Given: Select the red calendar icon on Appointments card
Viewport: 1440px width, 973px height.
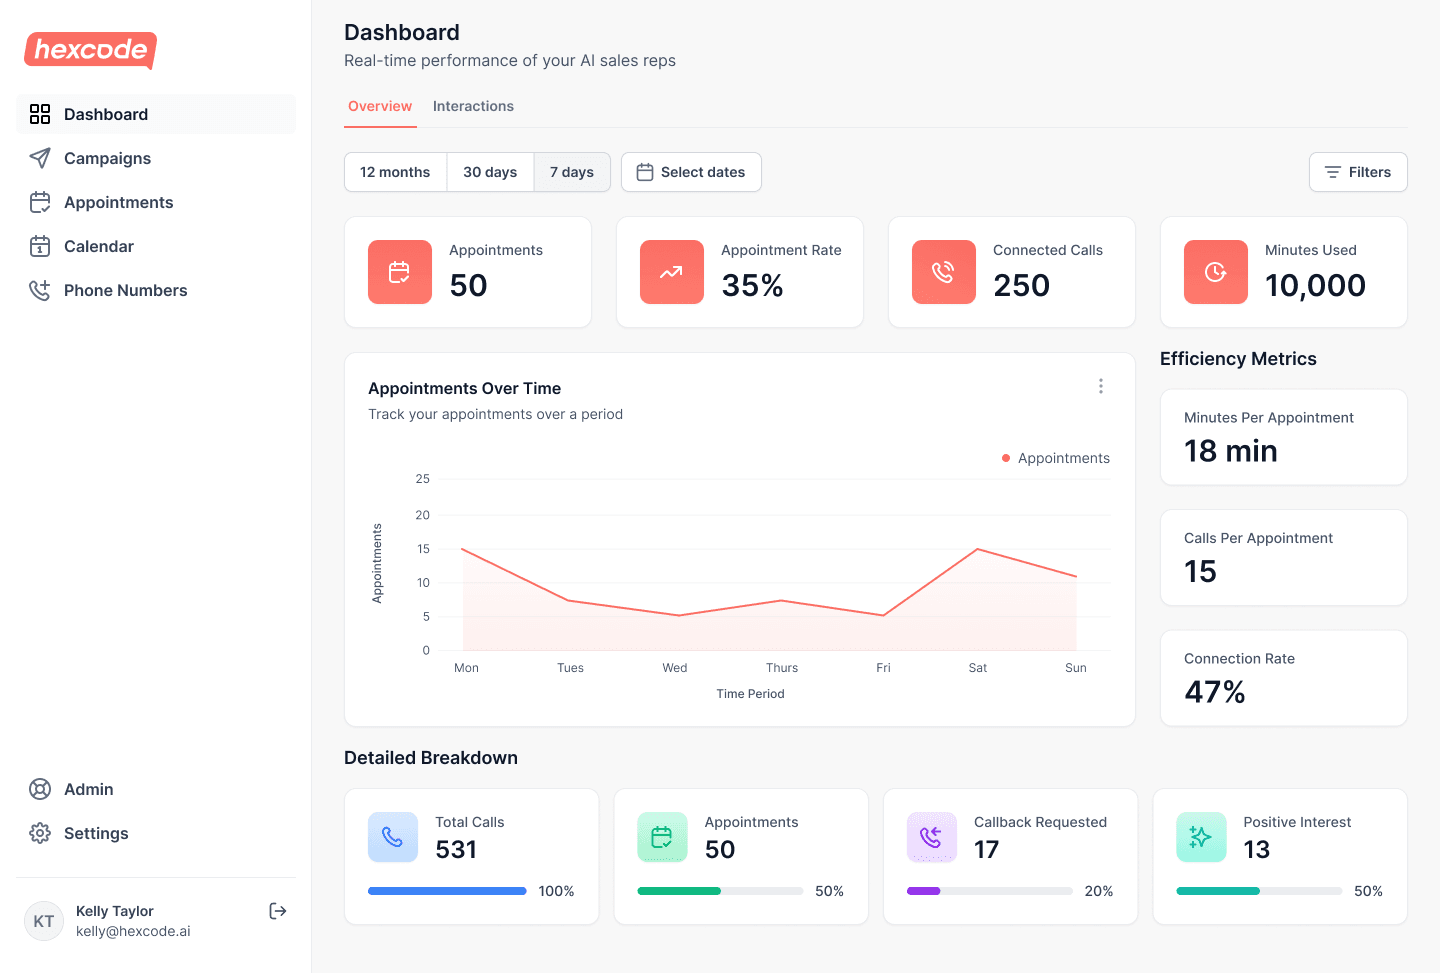Looking at the screenshot, I should click(x=399, y=271).
